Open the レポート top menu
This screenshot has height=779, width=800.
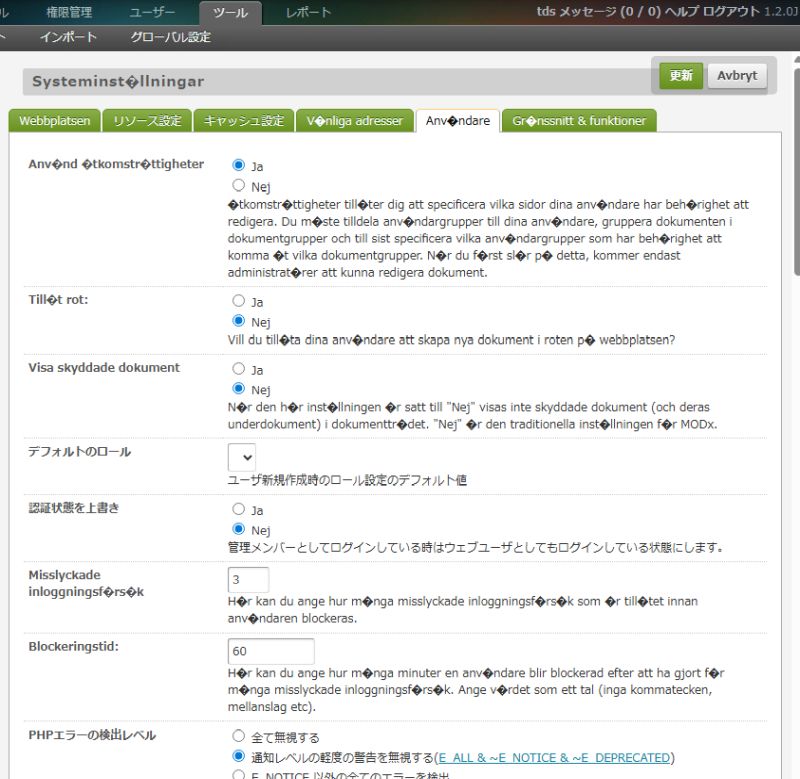pos(309,13)
